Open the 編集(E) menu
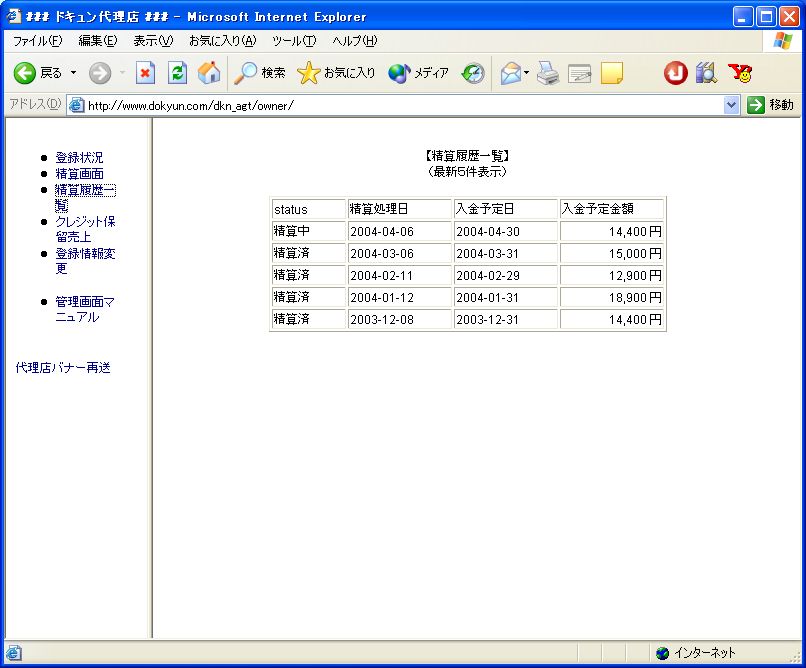 [x=98, y=41]
